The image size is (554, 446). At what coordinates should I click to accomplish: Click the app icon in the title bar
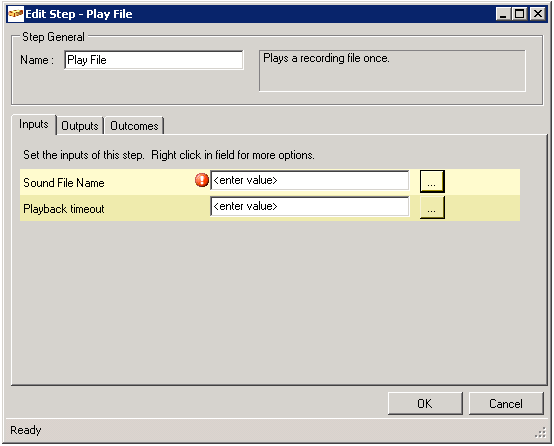point(16,14)
